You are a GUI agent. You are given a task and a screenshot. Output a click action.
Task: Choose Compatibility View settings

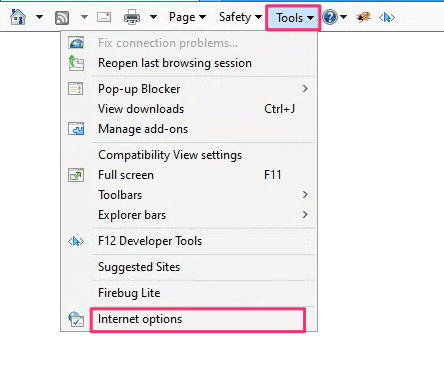pyautogui.click(x=189, y=155)
